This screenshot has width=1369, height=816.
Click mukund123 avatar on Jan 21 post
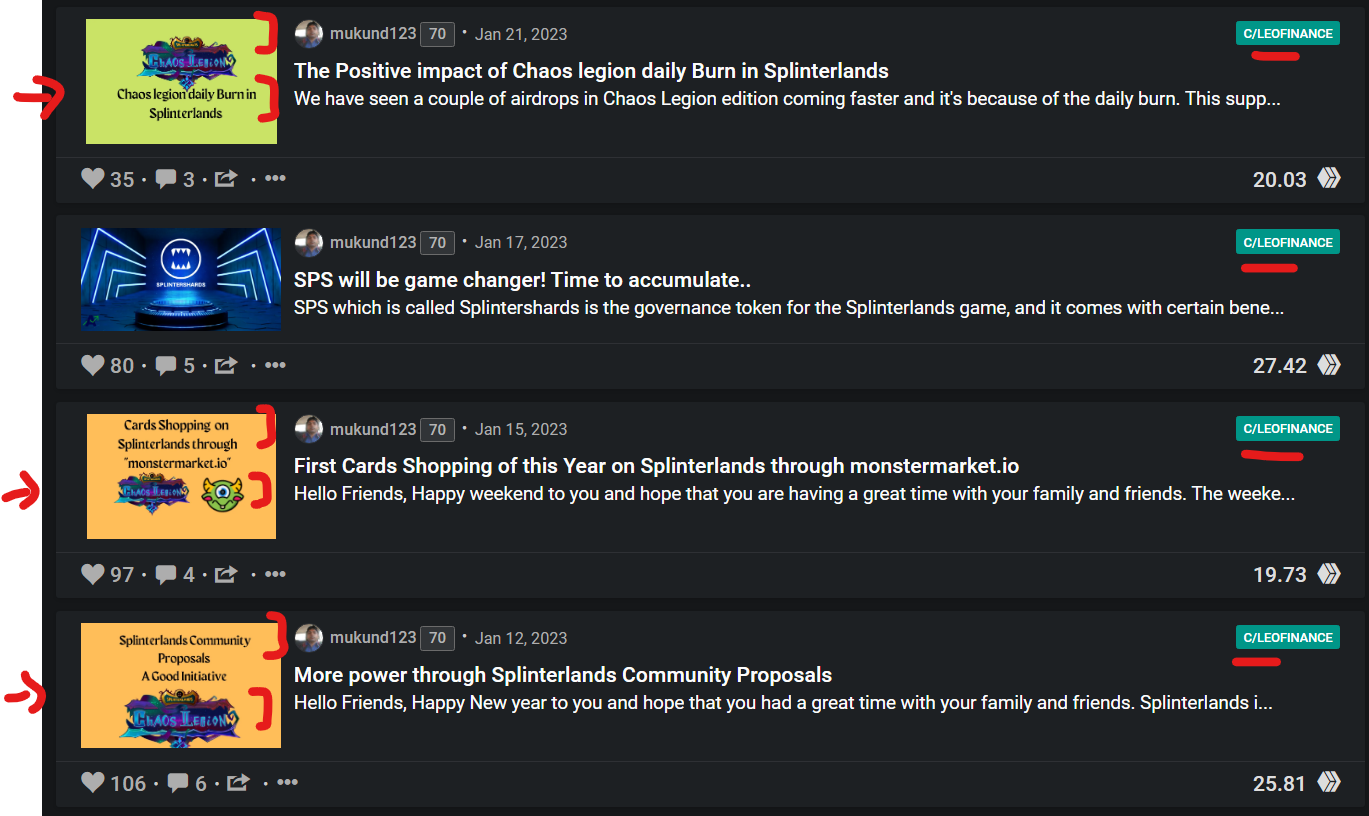click(309, 34)
